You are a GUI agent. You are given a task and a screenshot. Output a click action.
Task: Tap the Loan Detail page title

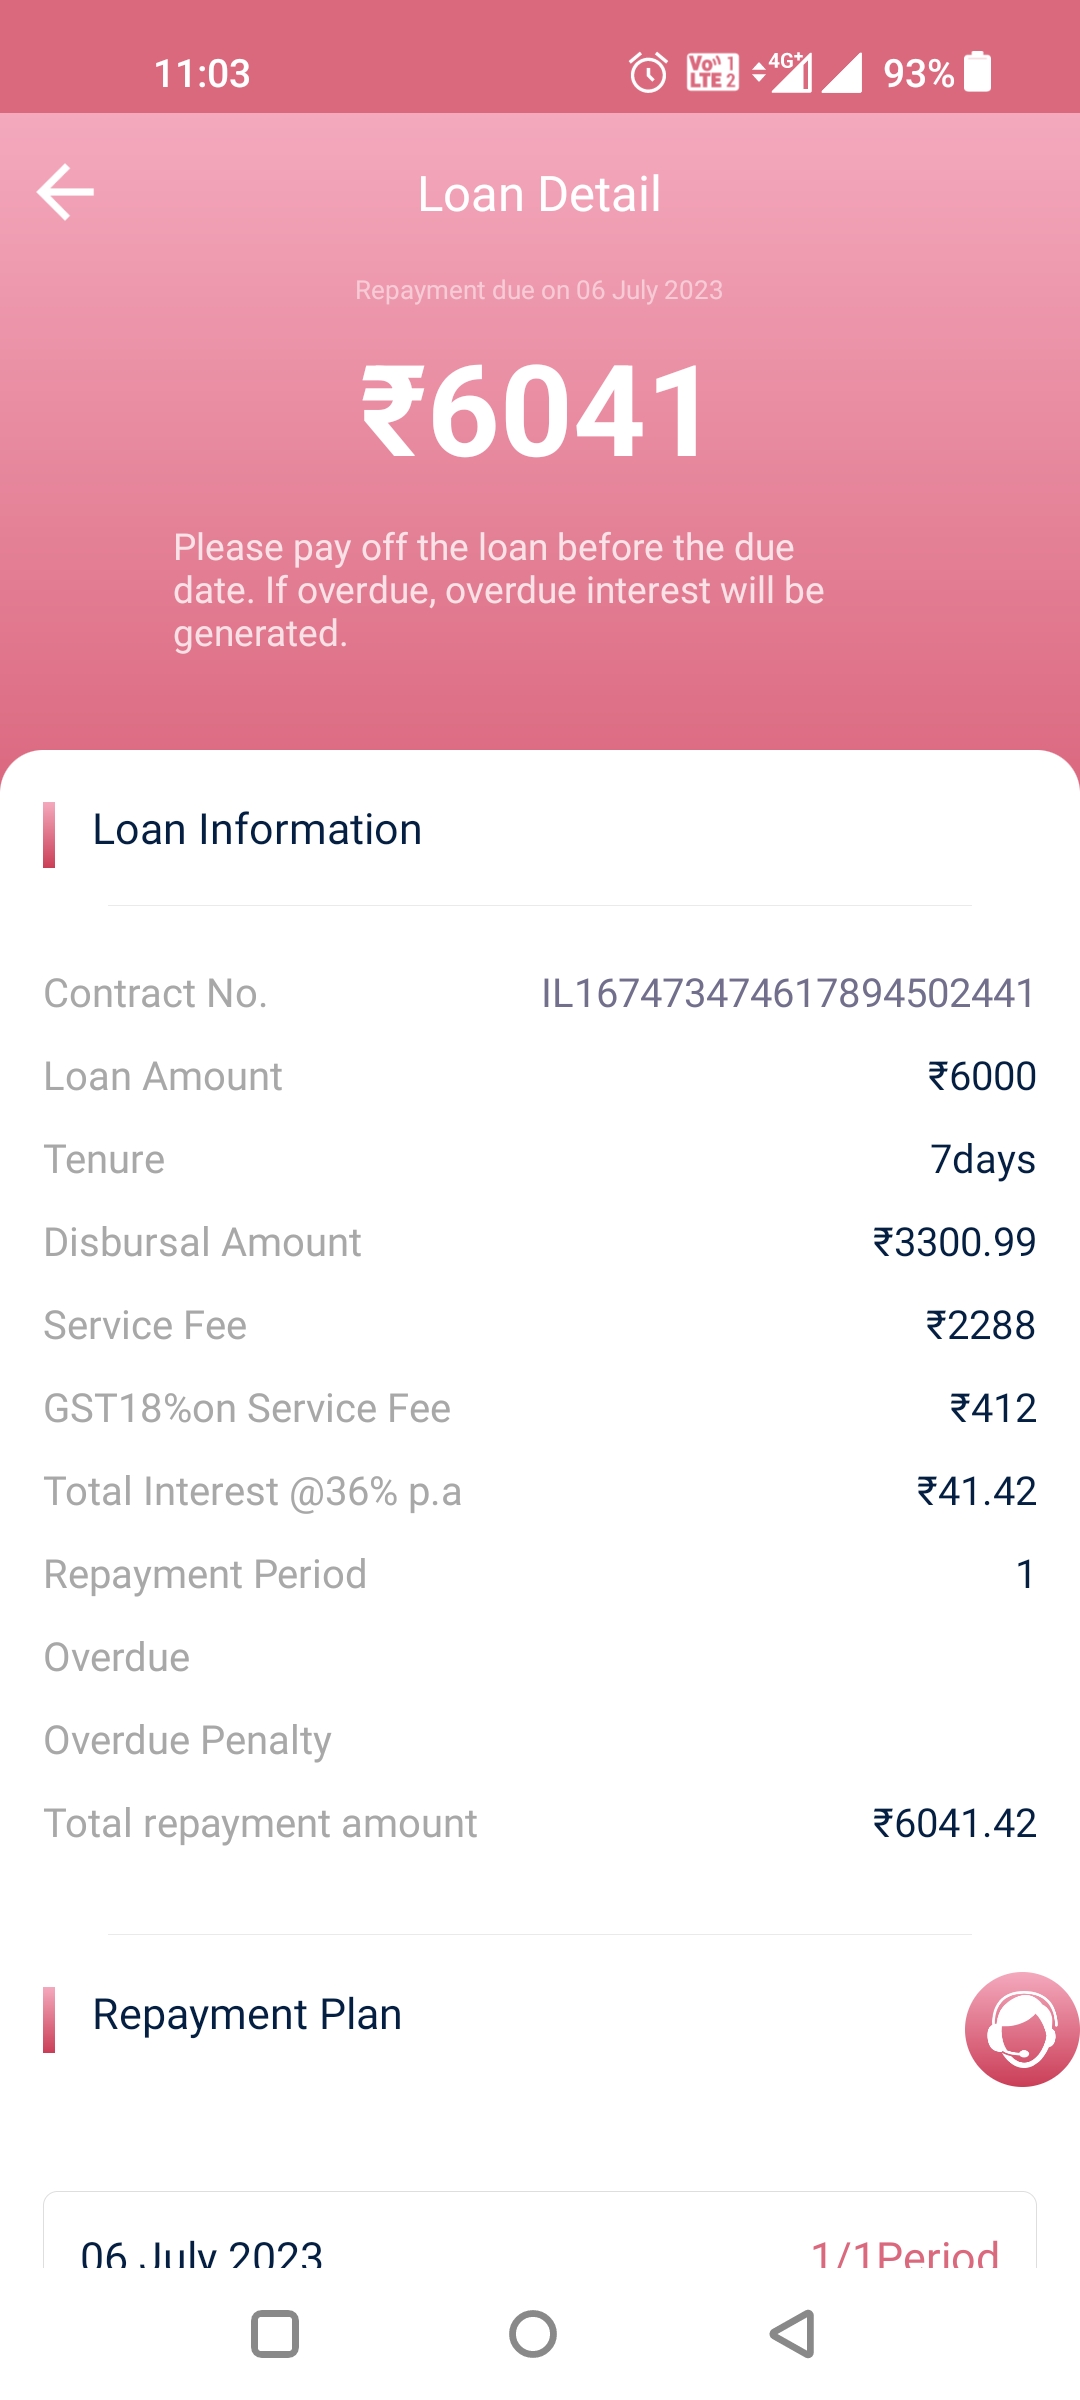(x=539, y=194)
